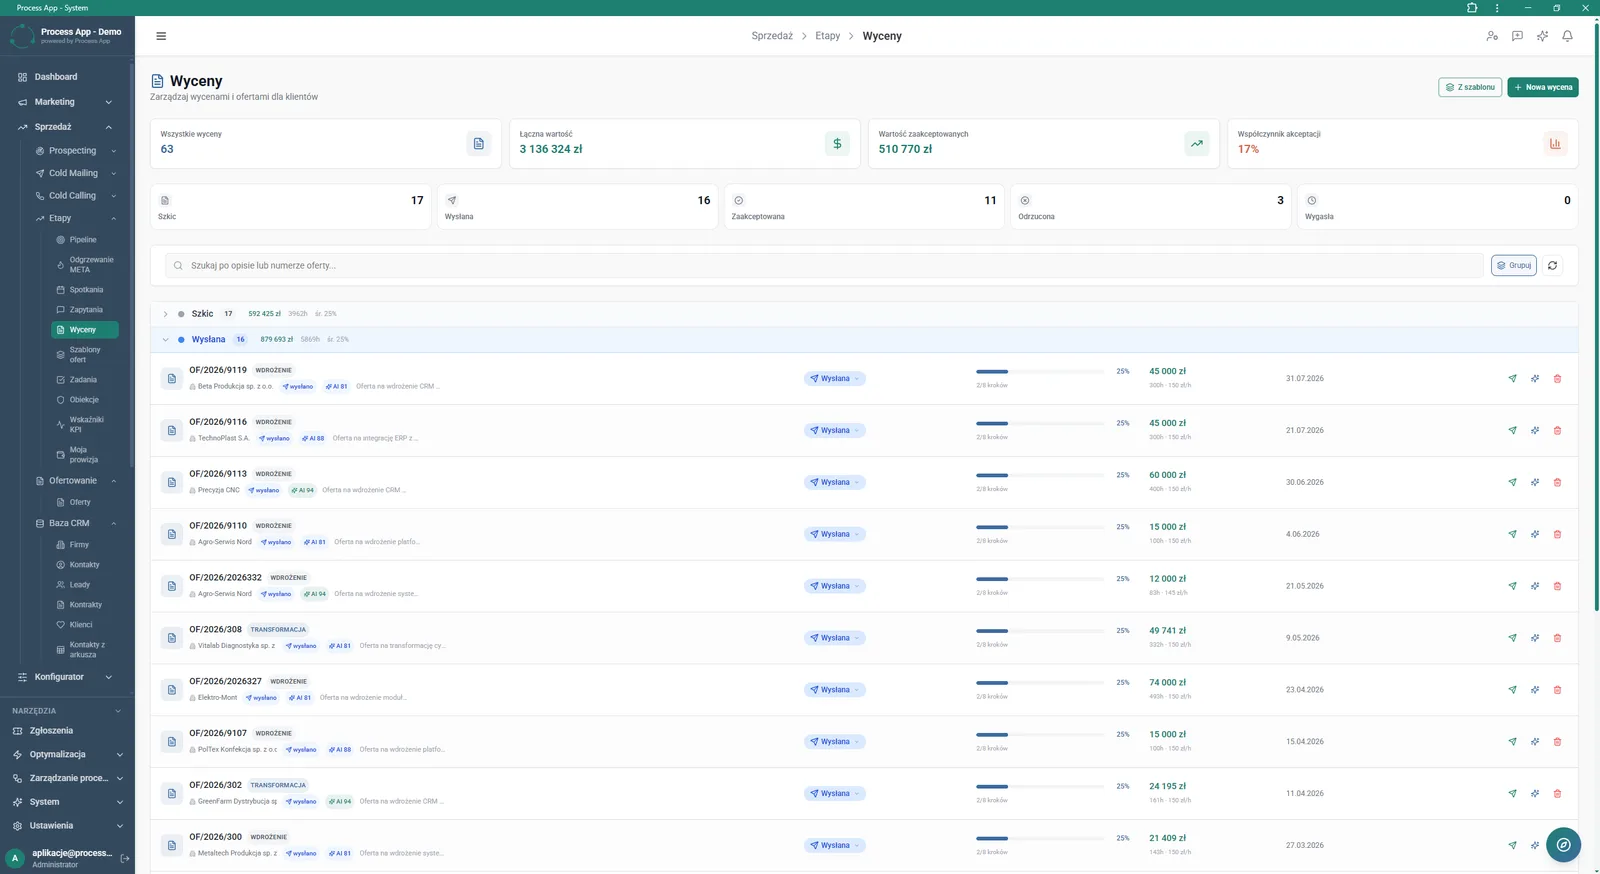Open the notifications bell icon

(x=1567, y=36)
